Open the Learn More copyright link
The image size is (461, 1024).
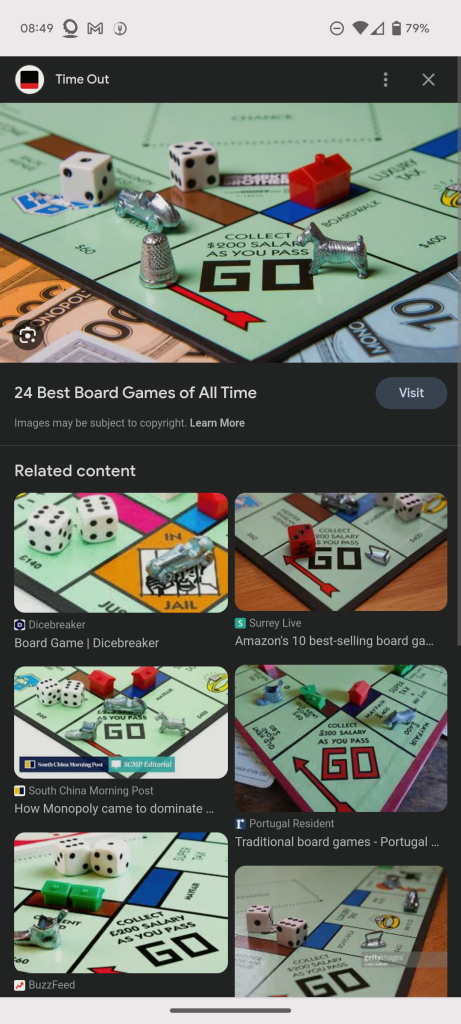(x=217, y=423)
